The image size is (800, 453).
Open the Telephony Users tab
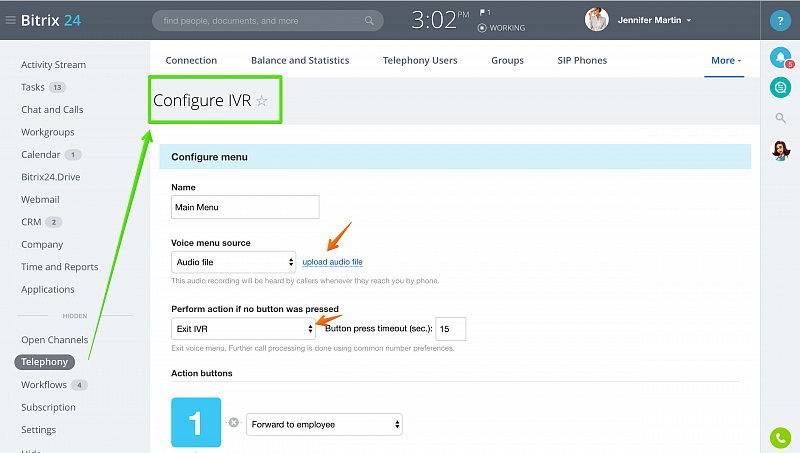420,60
